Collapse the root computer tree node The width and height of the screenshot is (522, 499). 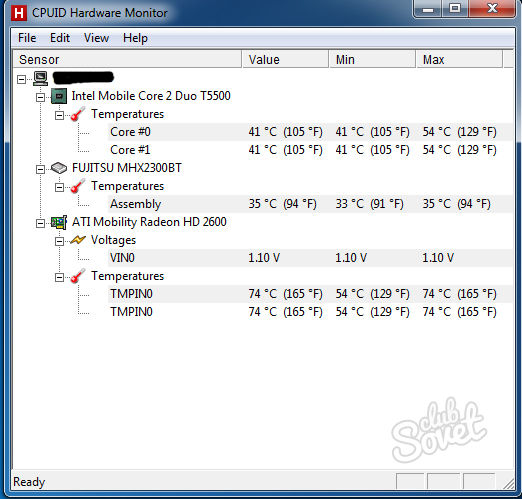21,79
